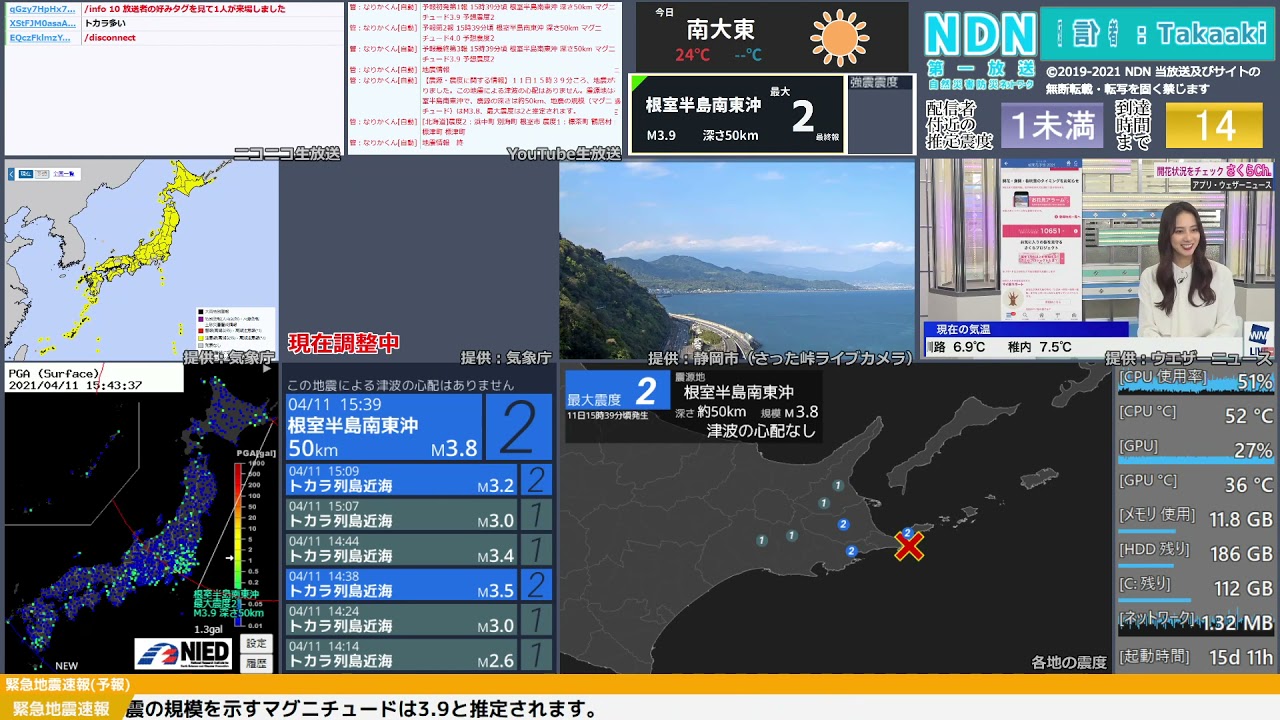
Task: Open the 14:14 トカラ列島近海 M2.6 entry
Action: pos(402,654)
